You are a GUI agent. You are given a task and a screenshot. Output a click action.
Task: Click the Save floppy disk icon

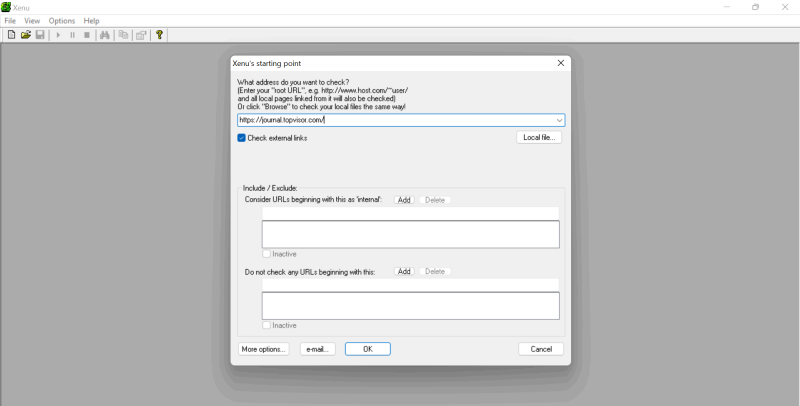click(x=40, y=35)
